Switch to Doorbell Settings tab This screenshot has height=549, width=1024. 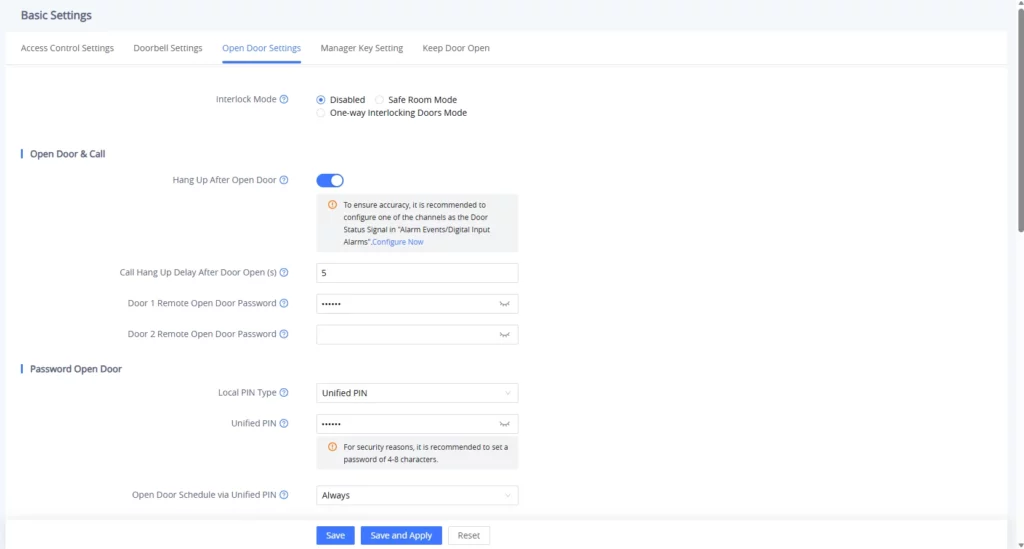pyautogui.click(x=168, y=48)
